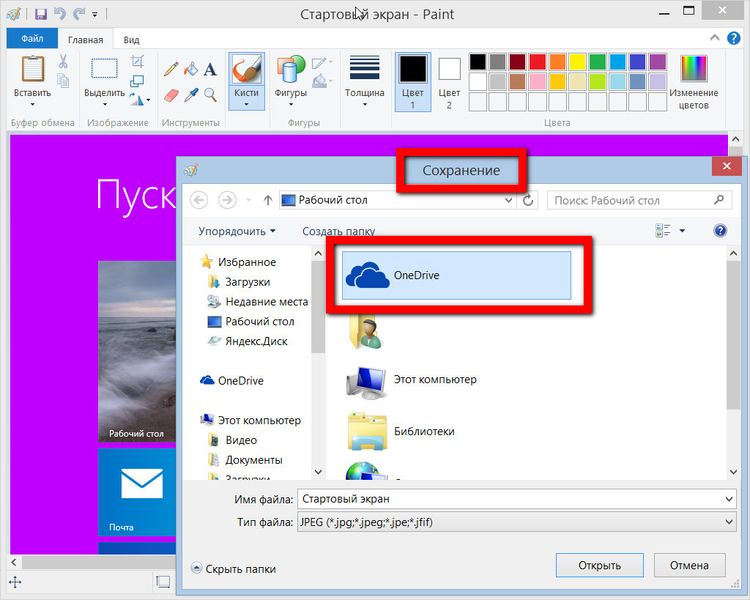Click the Refresh icon beside address bar
The height and width of the screenshot is (600, 750).
click(x=528, y=200)
